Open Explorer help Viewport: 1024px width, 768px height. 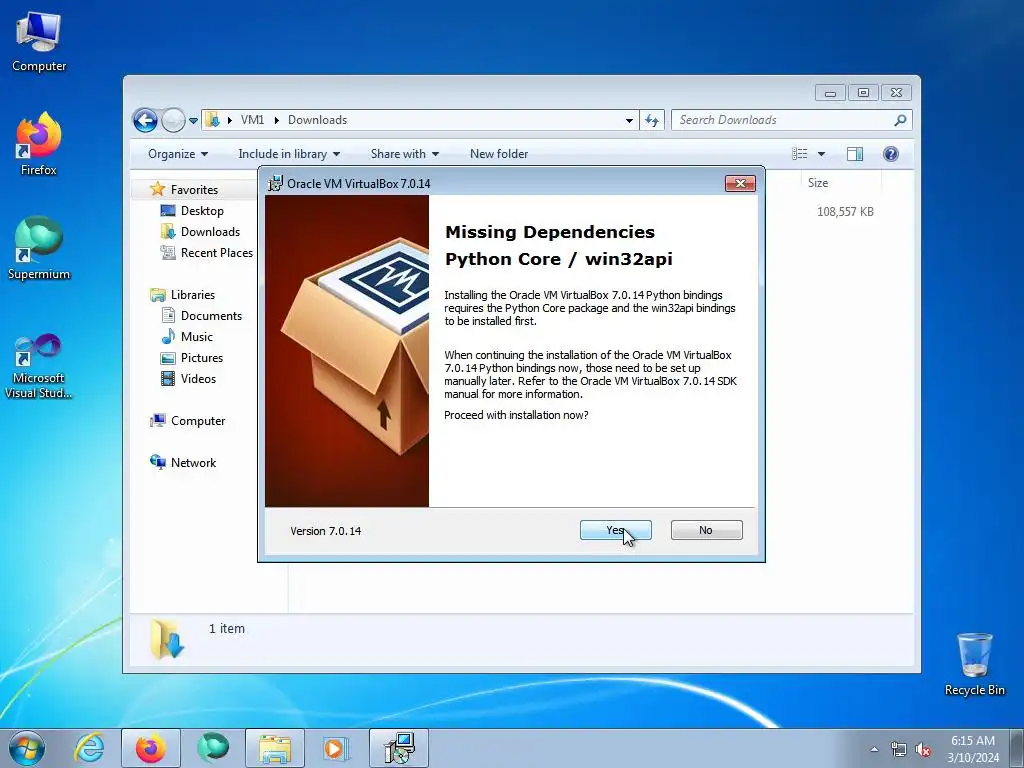[x=891, y=154]
